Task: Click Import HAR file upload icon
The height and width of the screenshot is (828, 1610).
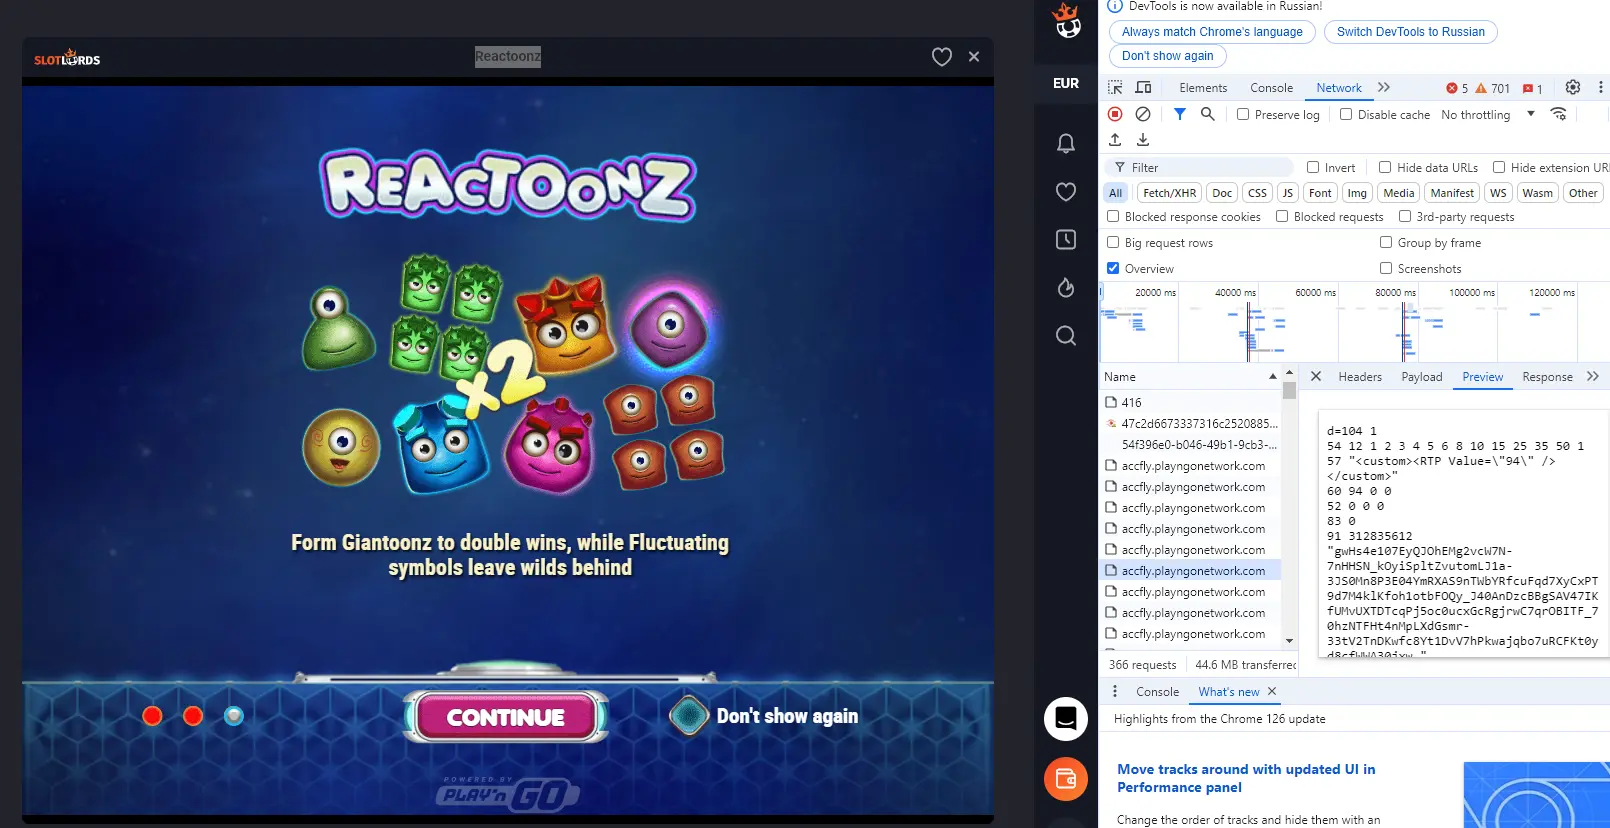Action: pyautogui.click(x=1115, y=140)
